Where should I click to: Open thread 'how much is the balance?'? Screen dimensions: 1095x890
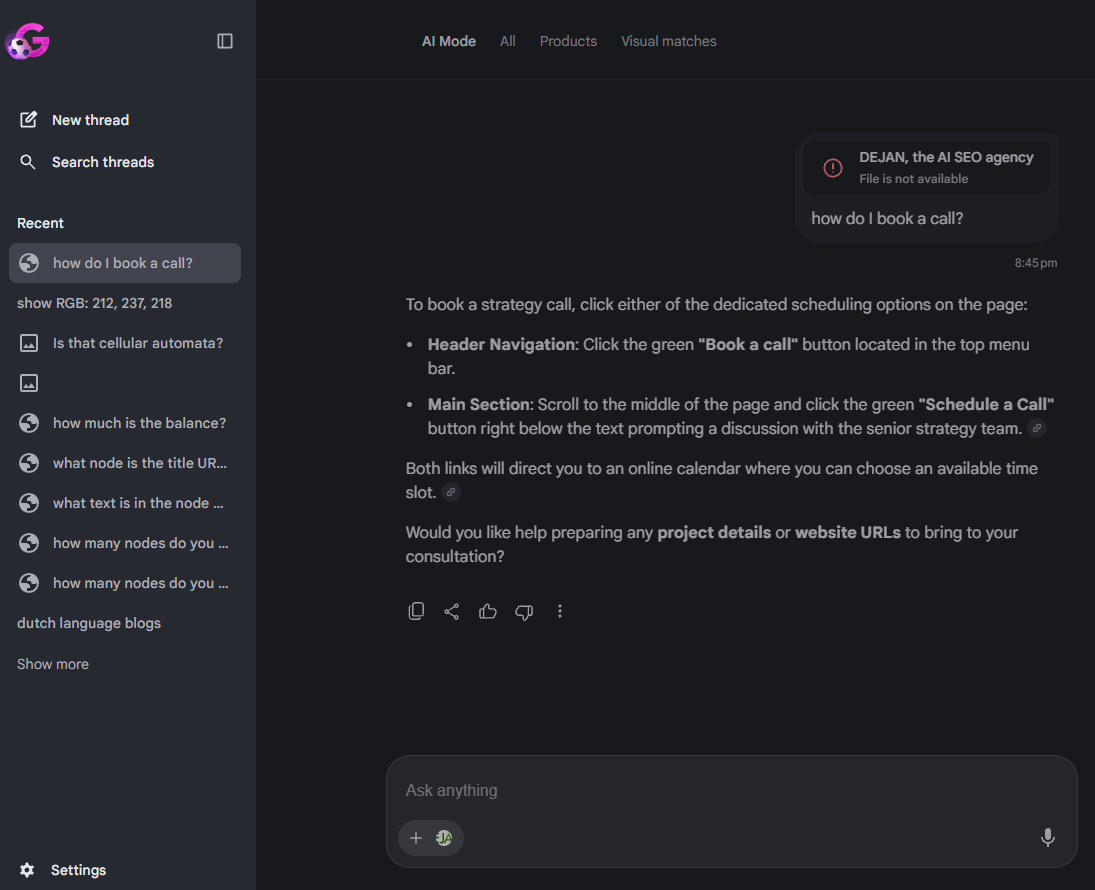click(x=140, y=423)
